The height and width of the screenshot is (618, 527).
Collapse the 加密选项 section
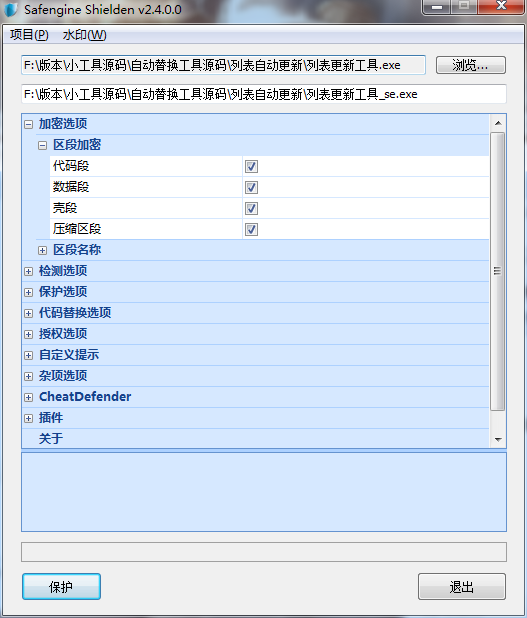pos(28,125)
